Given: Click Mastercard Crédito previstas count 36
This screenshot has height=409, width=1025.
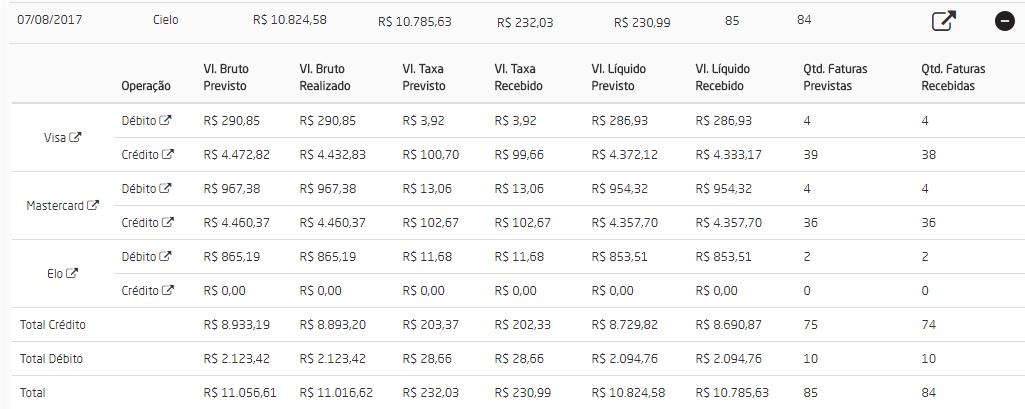Looking at the screenshot, I should coord(810,223).
